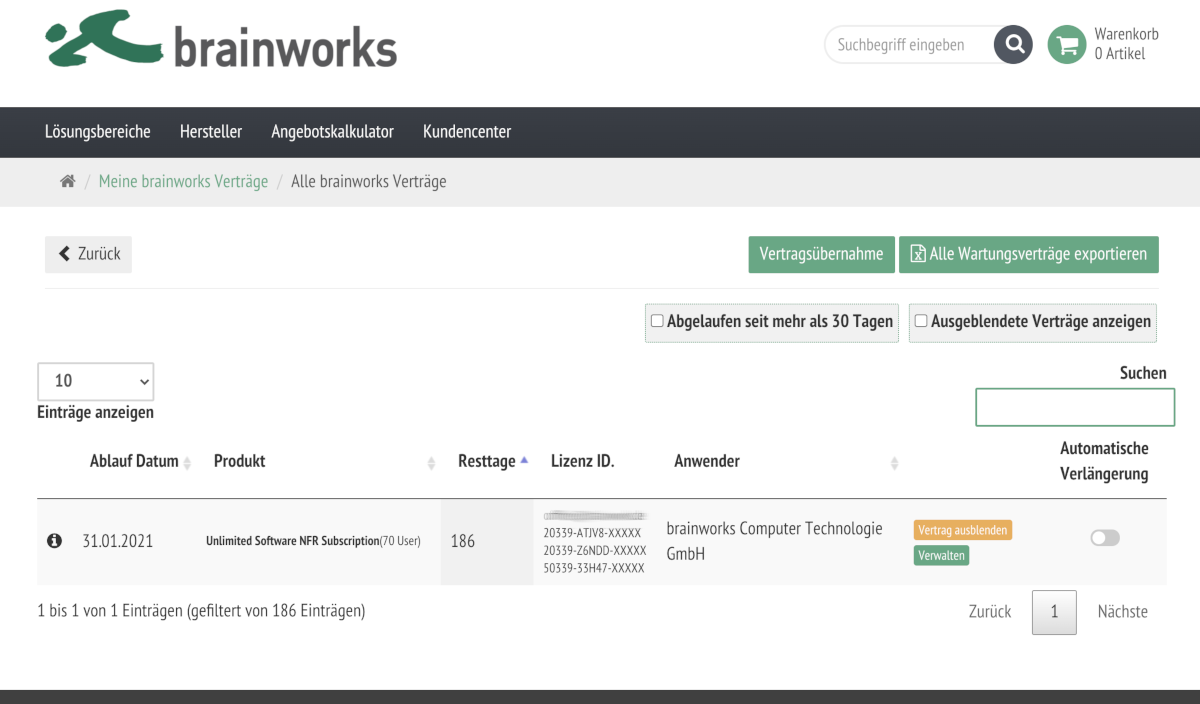Tick 'Ausgeblendete Verträge anzeigen' checkbox
Image resolution: width=1200 pixels, height=704 pixels.
pos(921,321)
